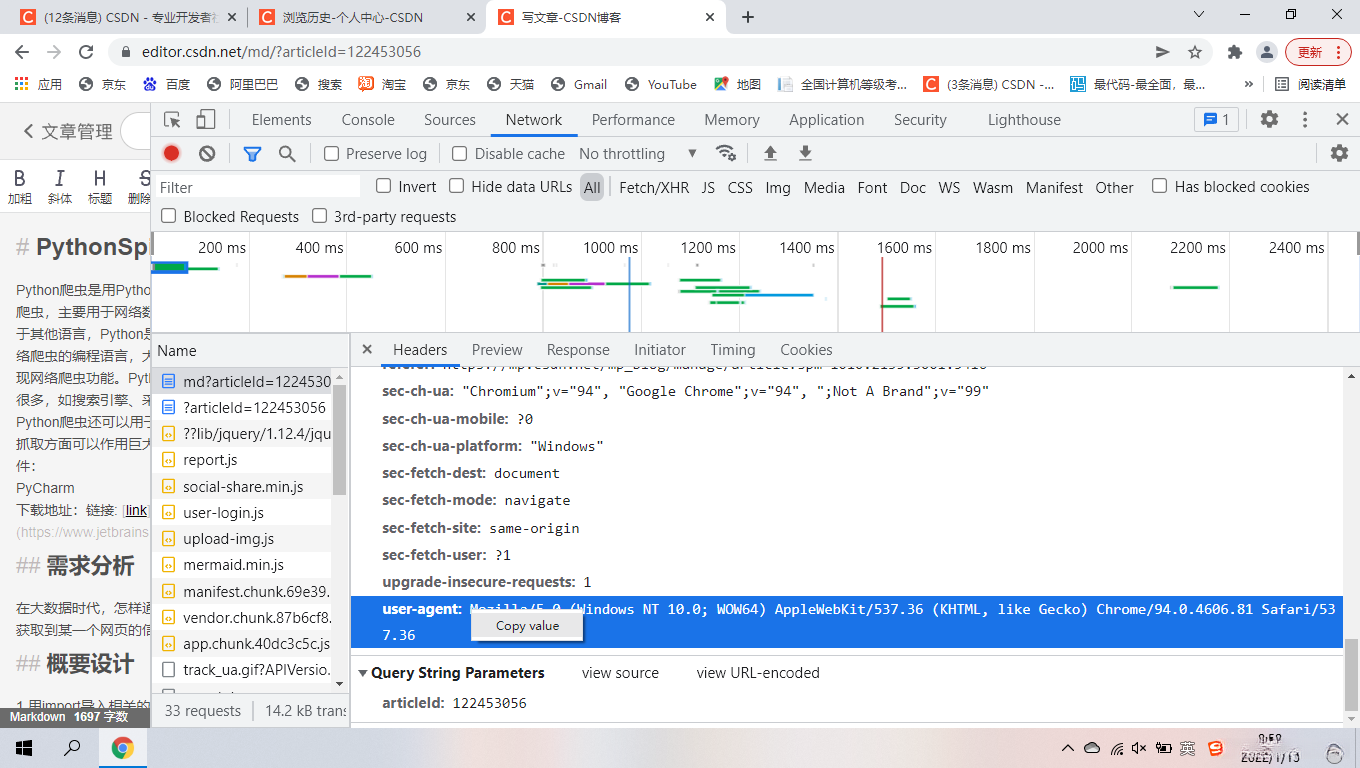Click the browser address bar
The height and width of the screenshot is (768, 1360).
[640, 52]
